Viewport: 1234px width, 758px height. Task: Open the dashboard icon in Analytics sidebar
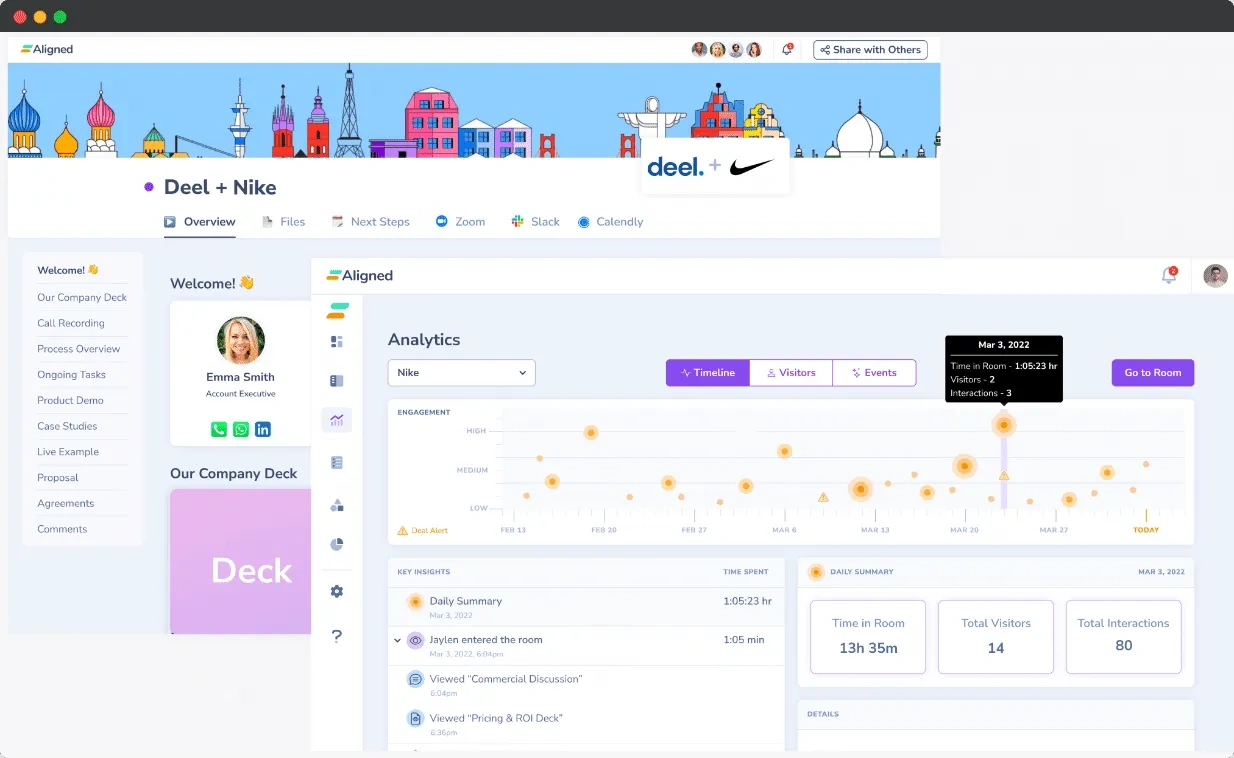[x=337, y=342]
